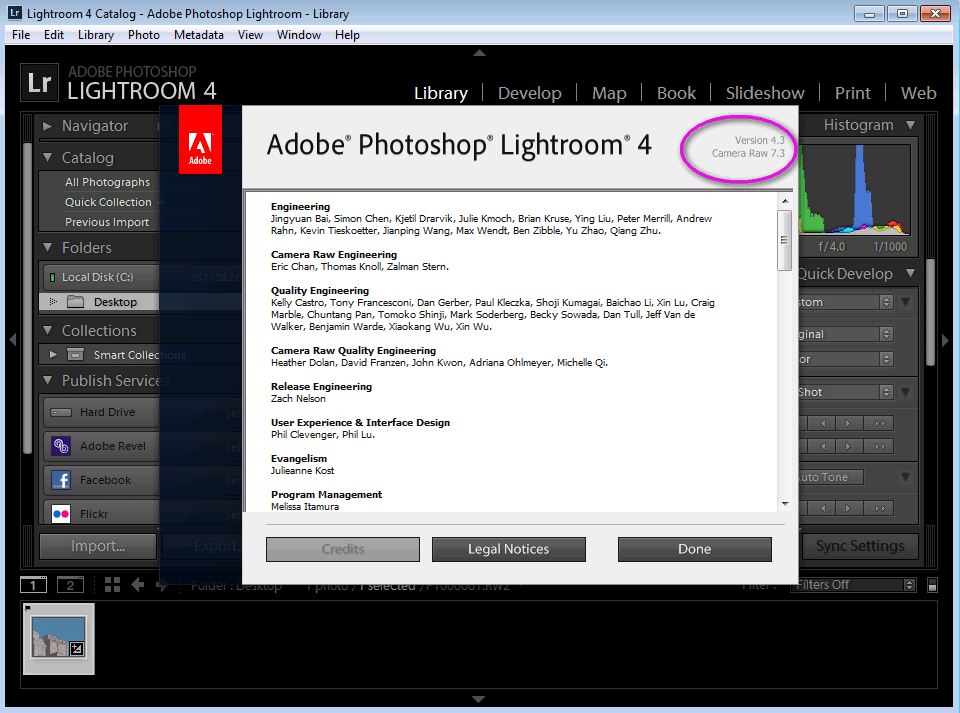960x713 pixels.
Task: Expand the Navigator panel
Action: pyautogui.click(x=47, y=127)
